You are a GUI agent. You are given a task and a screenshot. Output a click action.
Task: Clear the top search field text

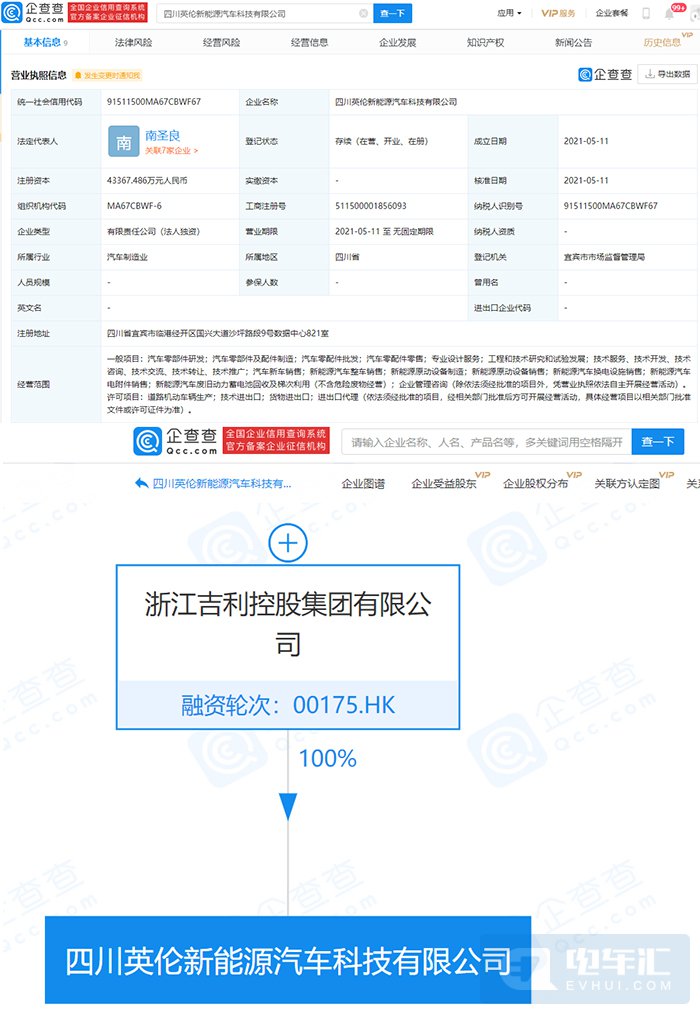[364, 13]
